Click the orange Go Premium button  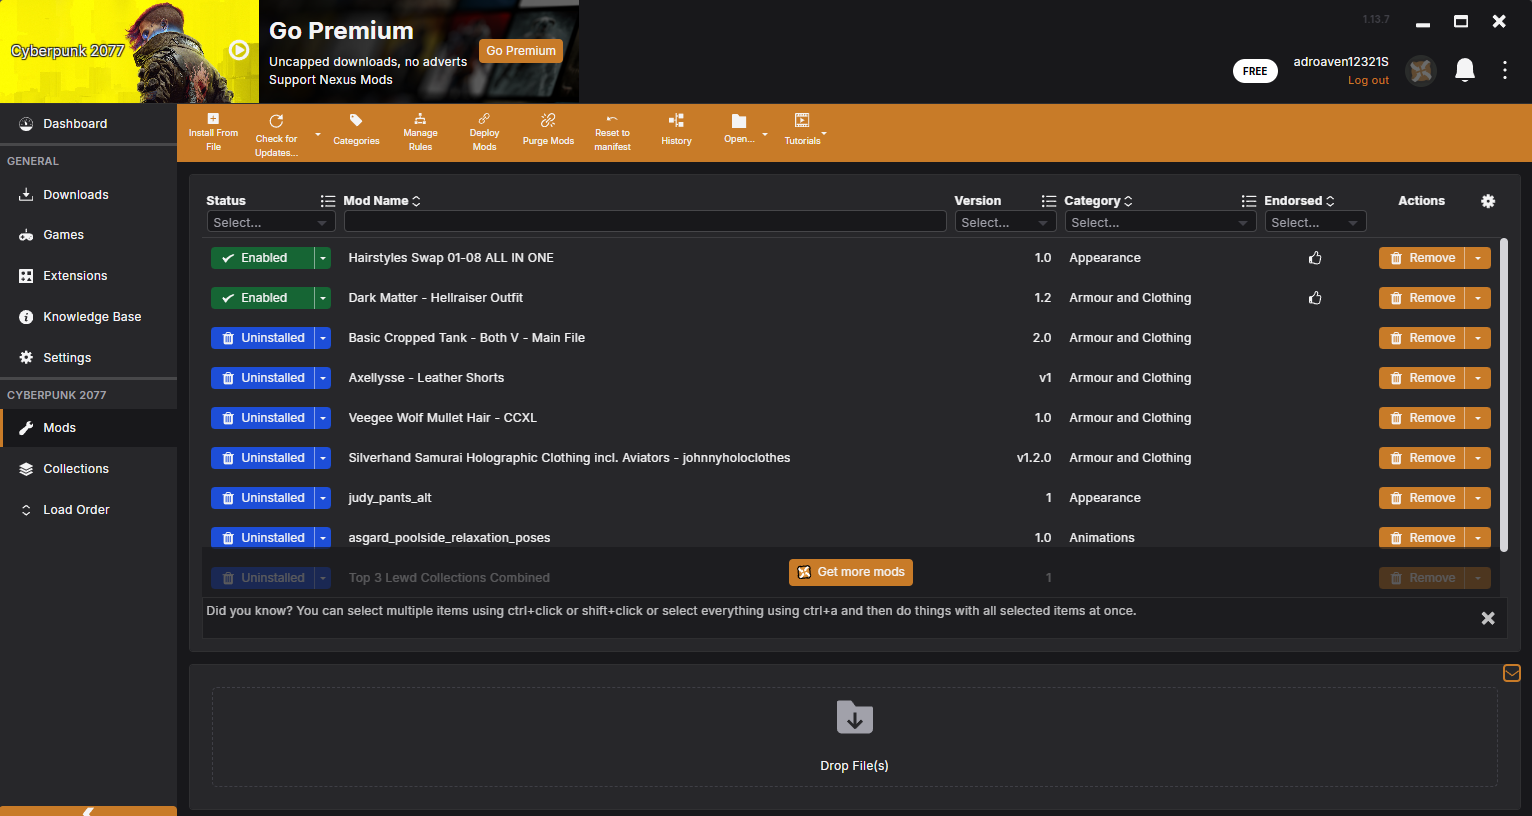(x=521, y=51)
